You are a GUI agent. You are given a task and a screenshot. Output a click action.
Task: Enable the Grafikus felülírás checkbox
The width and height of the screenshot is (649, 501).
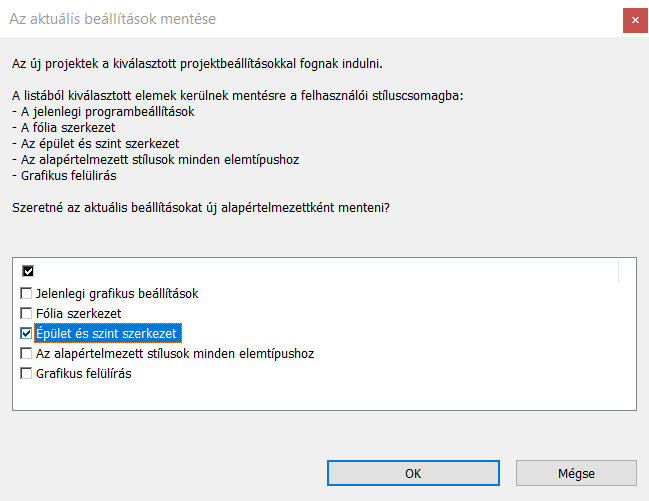(x=27, y=374)
